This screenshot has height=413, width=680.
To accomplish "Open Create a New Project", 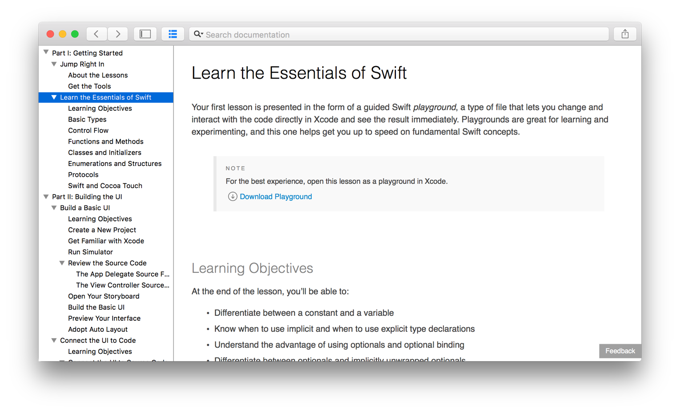I will (102, 230).
